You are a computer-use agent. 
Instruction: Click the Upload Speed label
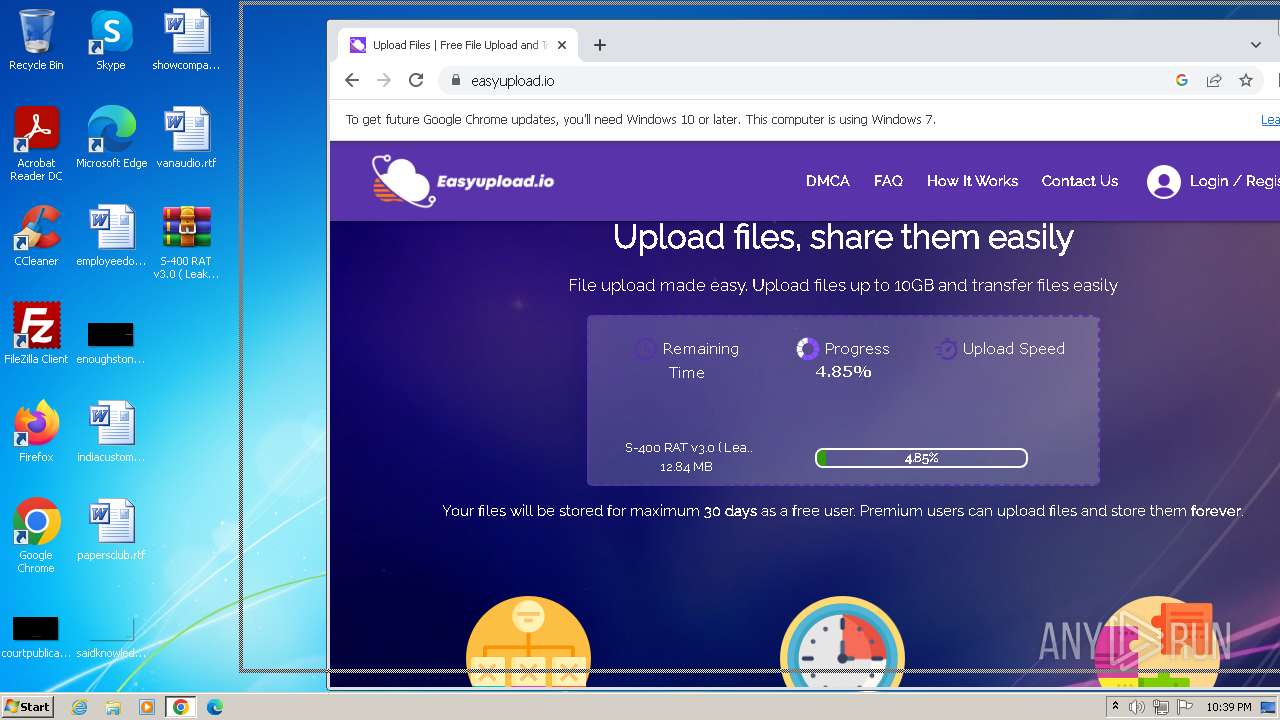[x=1013, y=348]
